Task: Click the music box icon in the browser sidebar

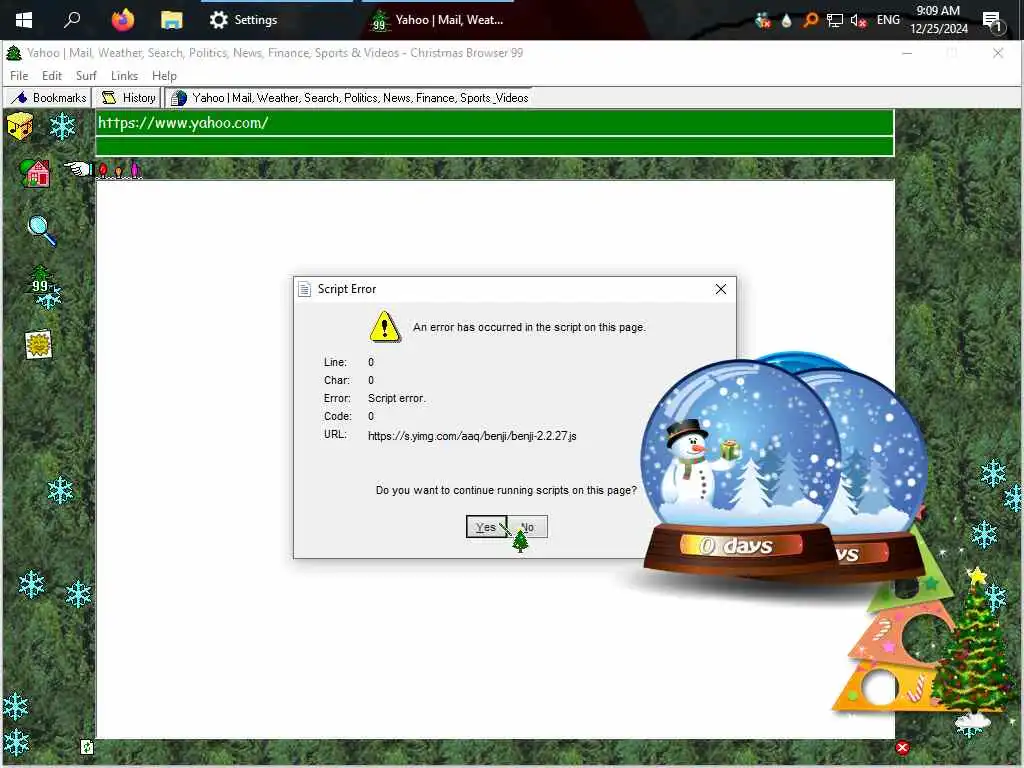Action: (20, 125)
